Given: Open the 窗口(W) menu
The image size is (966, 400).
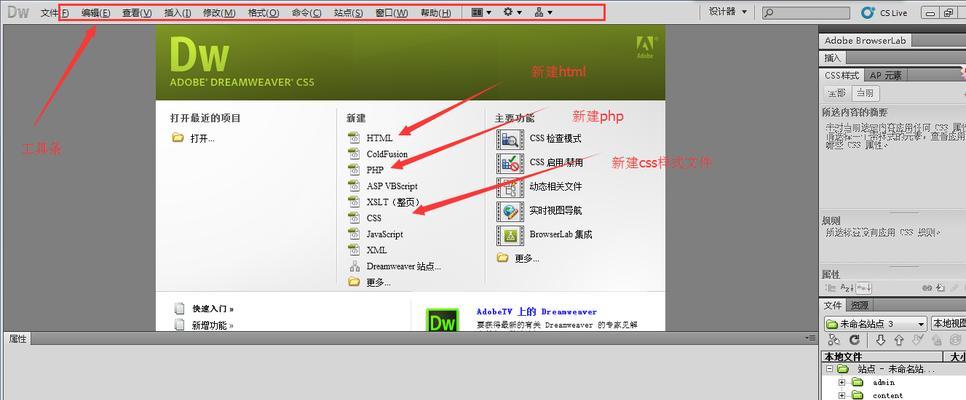Looking at the screenshot, I should tap(392, 12).
